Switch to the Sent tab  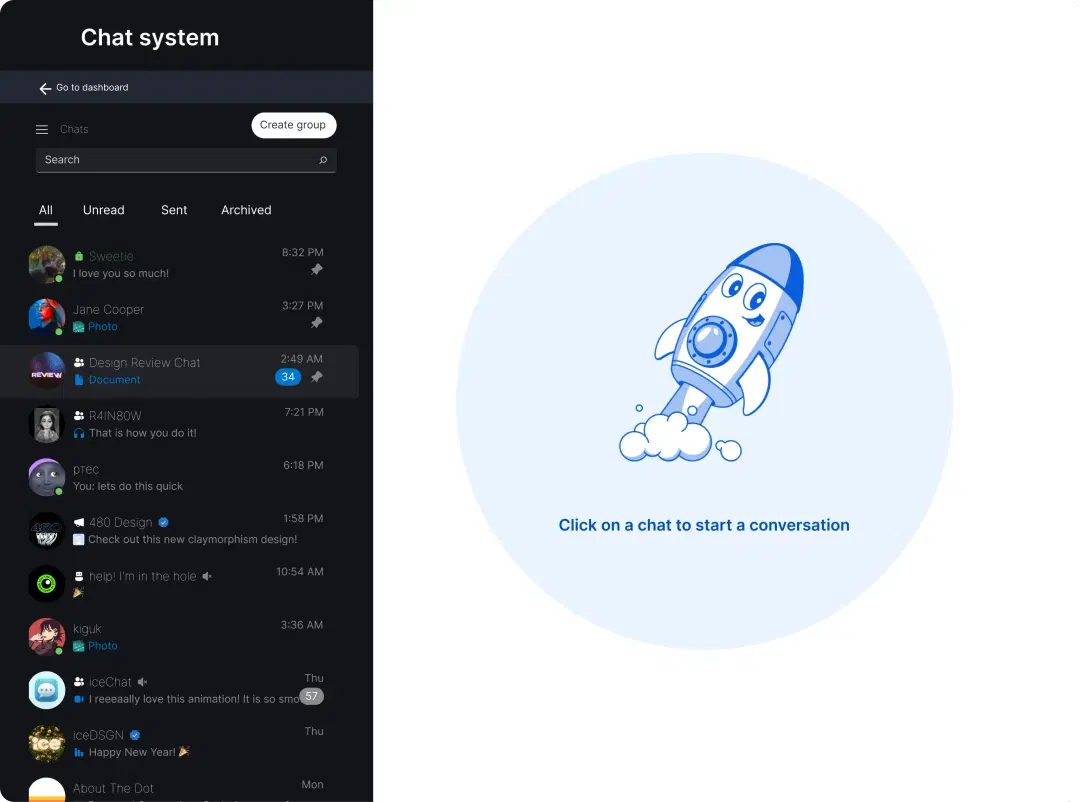click(174, 210)
